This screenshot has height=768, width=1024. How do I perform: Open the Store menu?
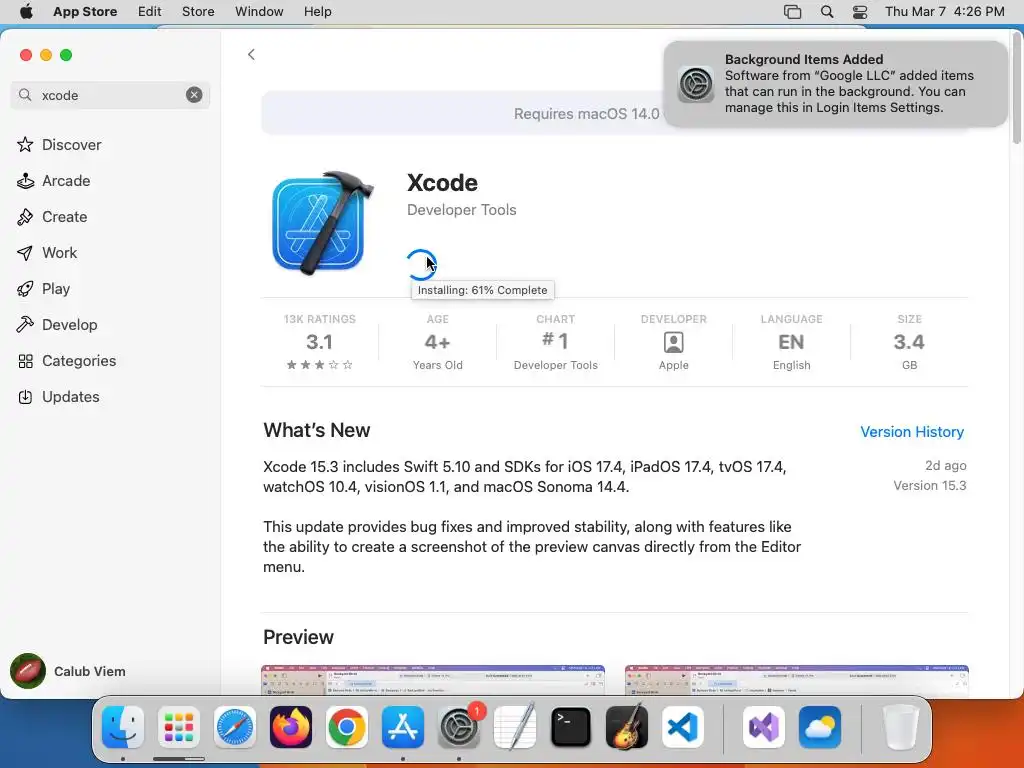tap(198, 12)
